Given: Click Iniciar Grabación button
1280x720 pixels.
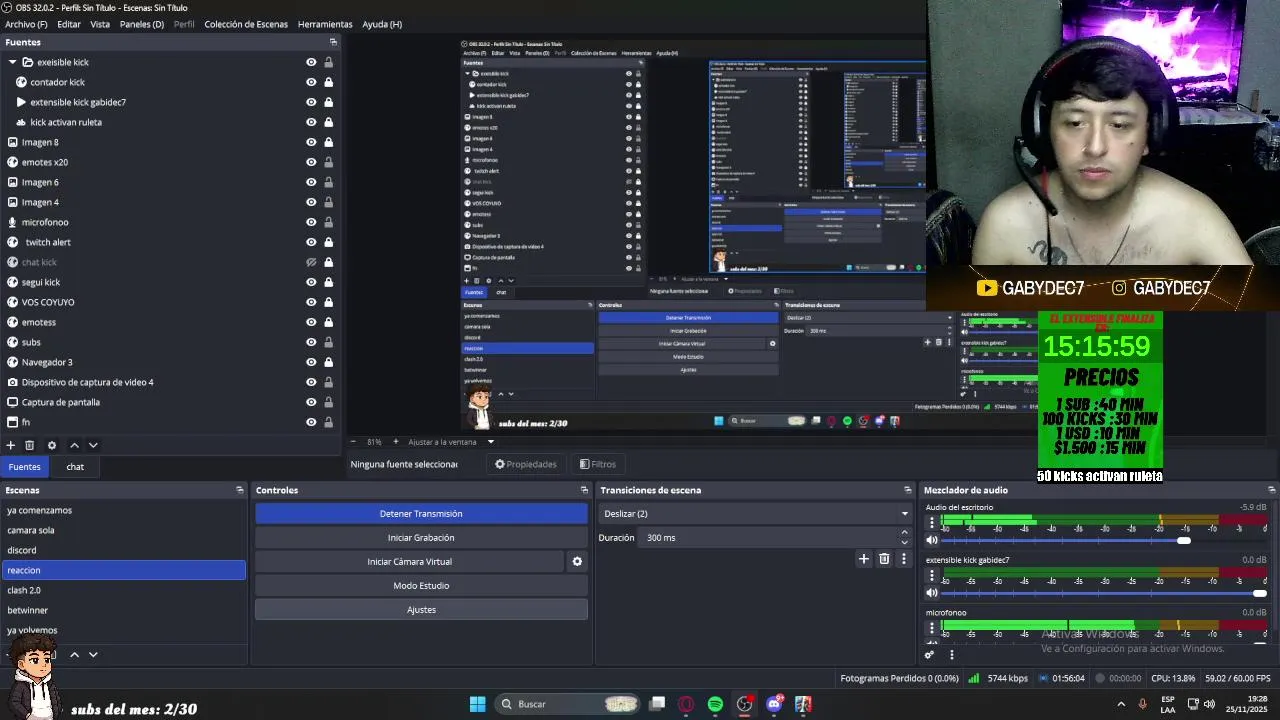Looking at the screenshot, I should coord(421,538).
